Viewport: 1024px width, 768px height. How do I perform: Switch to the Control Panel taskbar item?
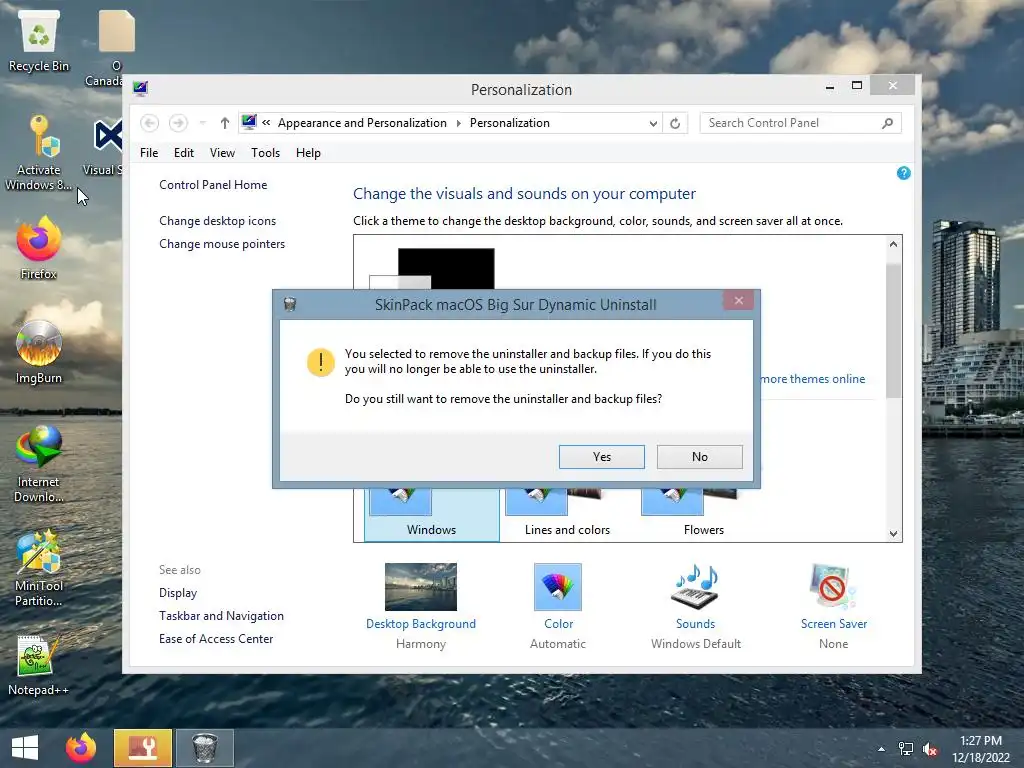[143, 748]
